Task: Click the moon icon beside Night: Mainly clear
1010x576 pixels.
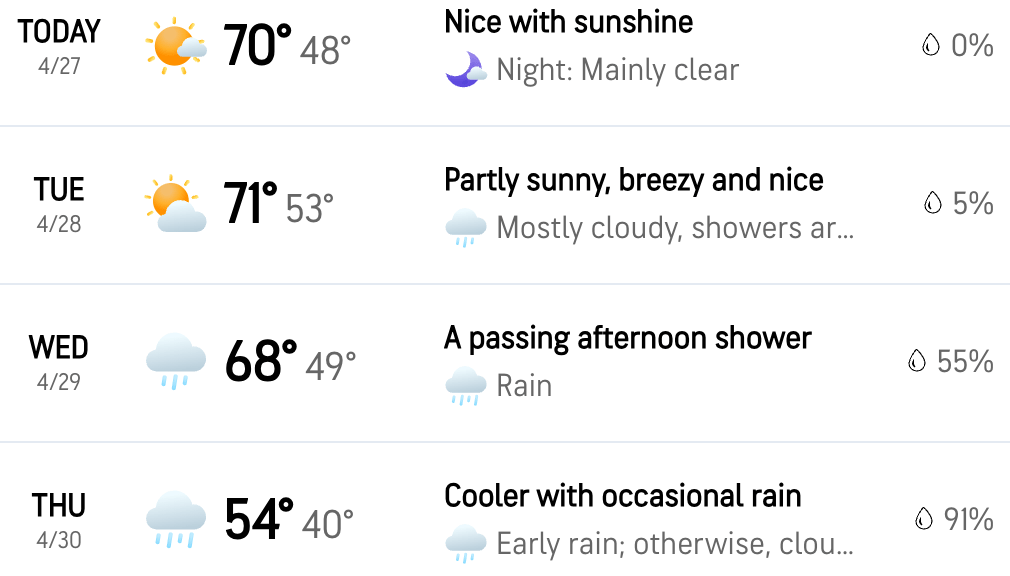Action: [x=465, y=69]
